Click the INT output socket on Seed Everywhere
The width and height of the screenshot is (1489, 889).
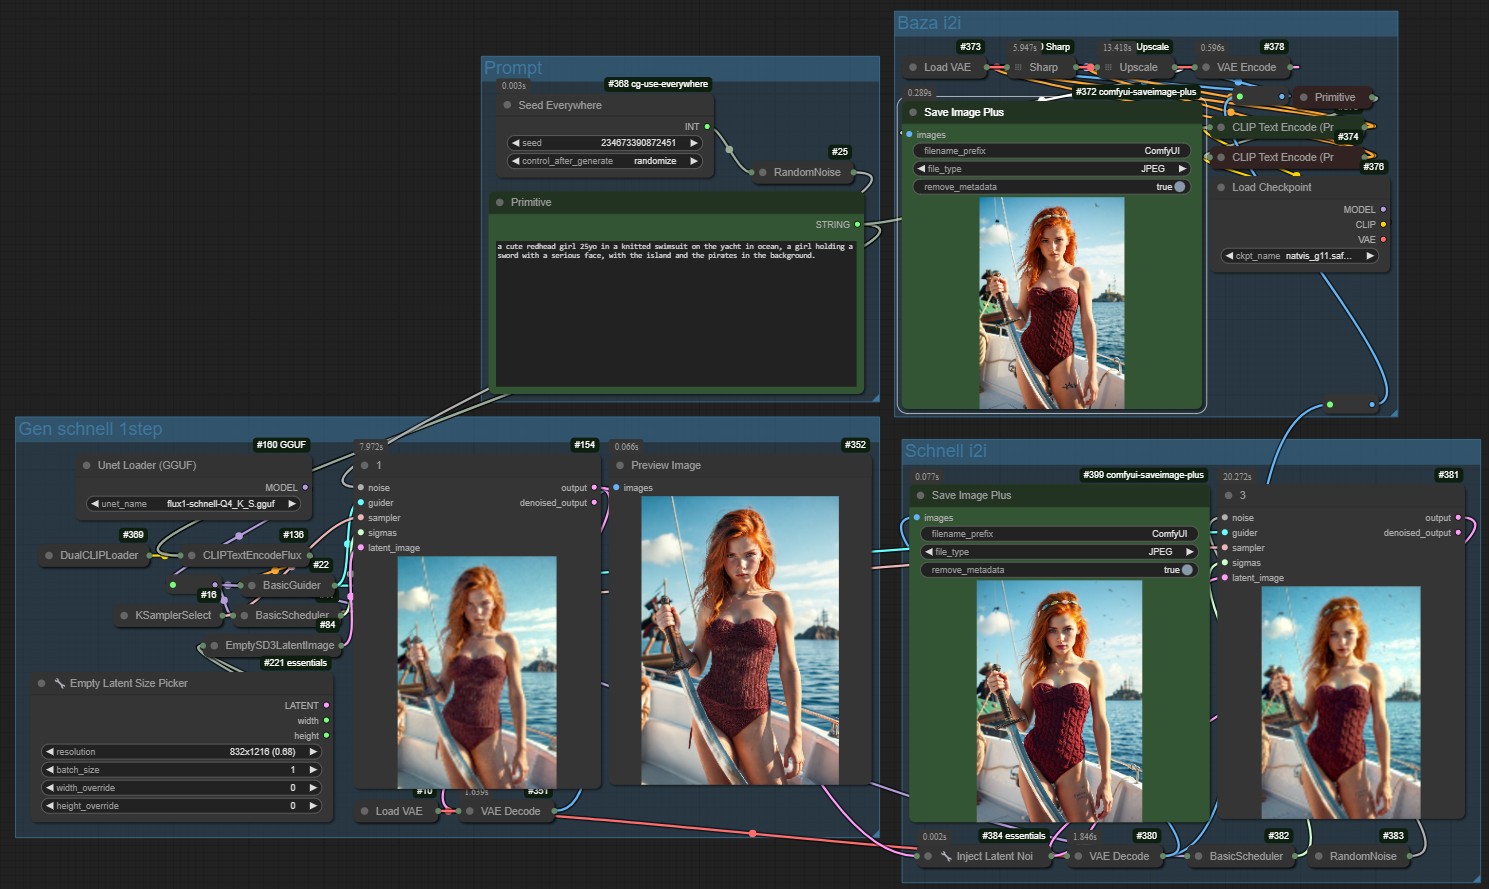coord(707,127)
